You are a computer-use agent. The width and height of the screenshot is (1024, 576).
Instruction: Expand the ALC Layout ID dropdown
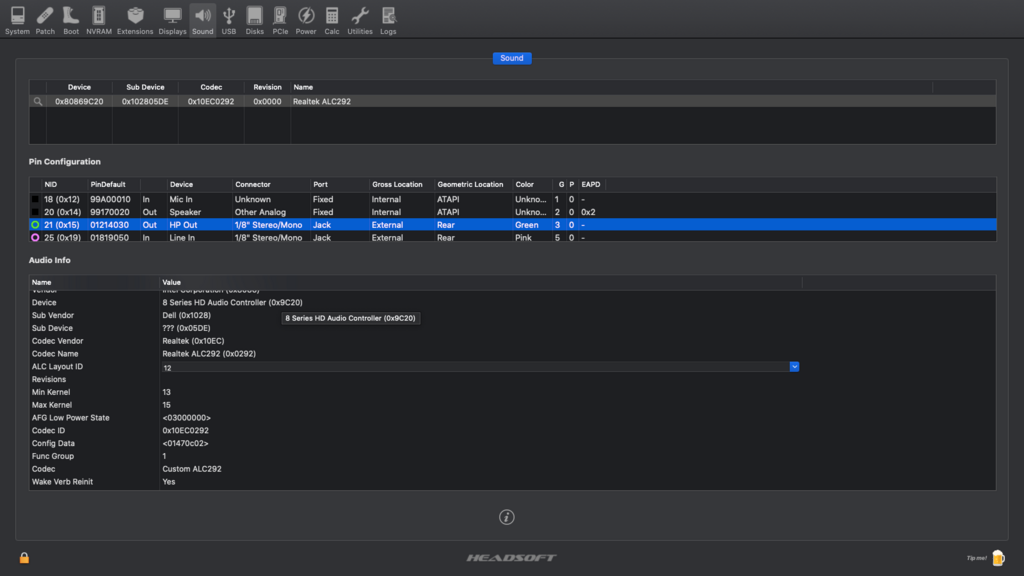(x=794, y=367)
